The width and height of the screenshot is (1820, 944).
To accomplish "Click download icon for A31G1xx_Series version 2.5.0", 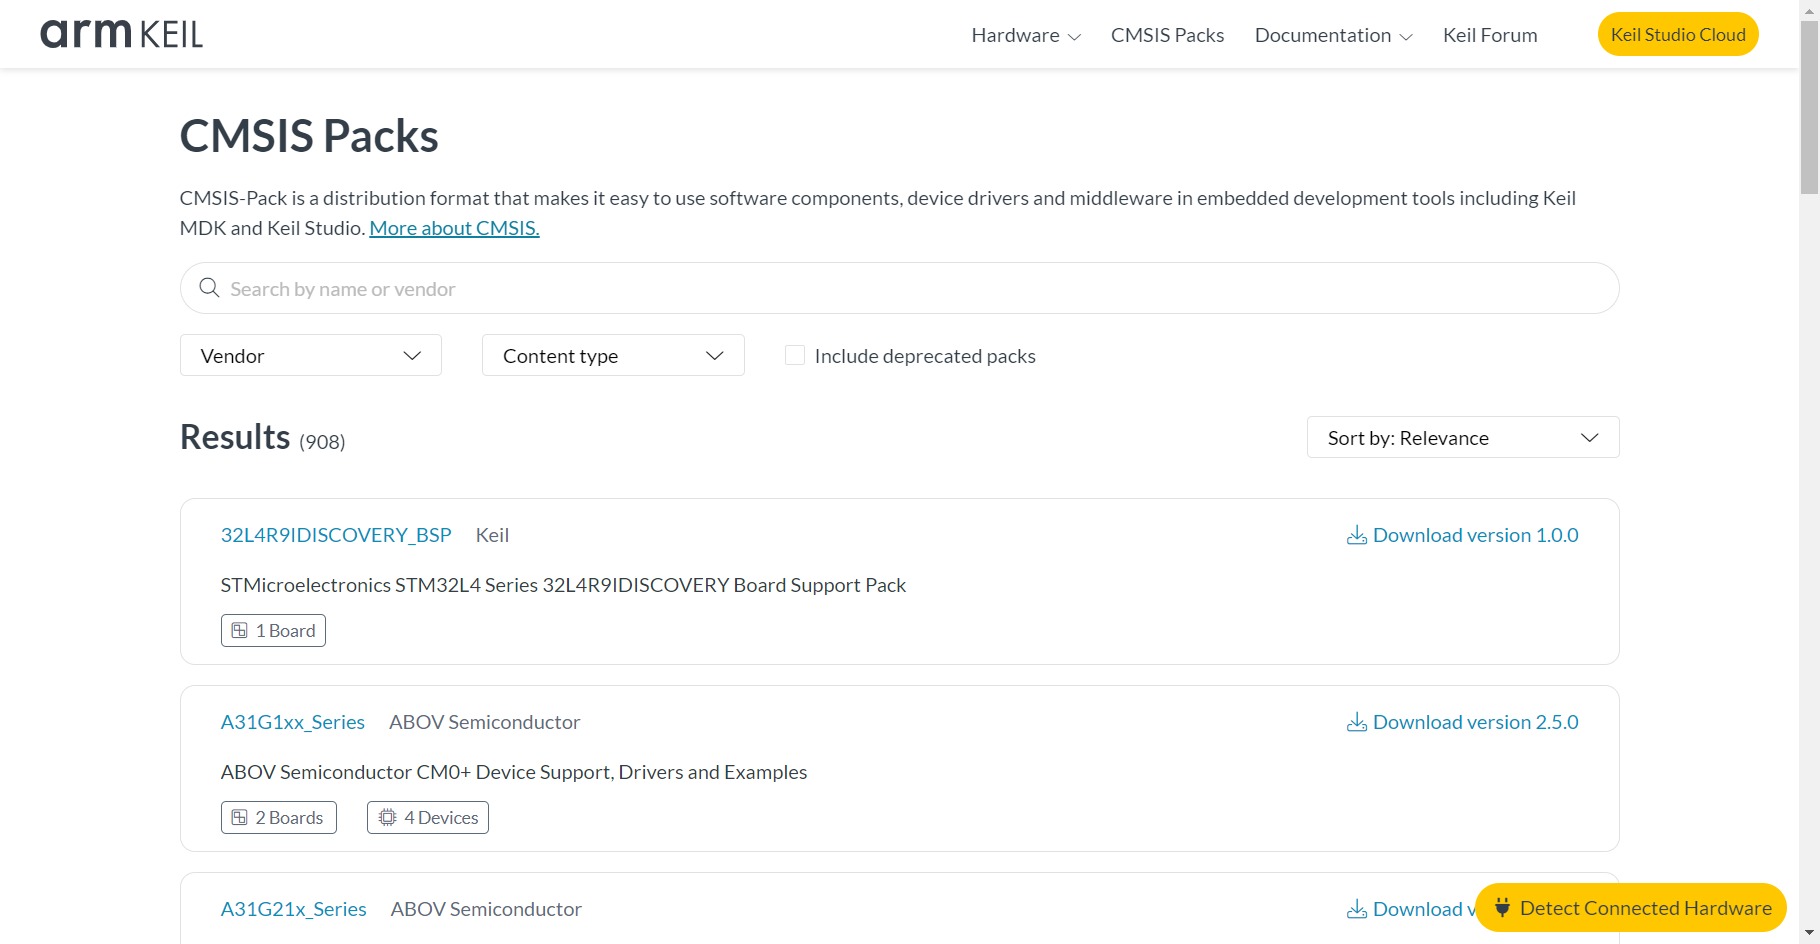I will coord(1357,722).
